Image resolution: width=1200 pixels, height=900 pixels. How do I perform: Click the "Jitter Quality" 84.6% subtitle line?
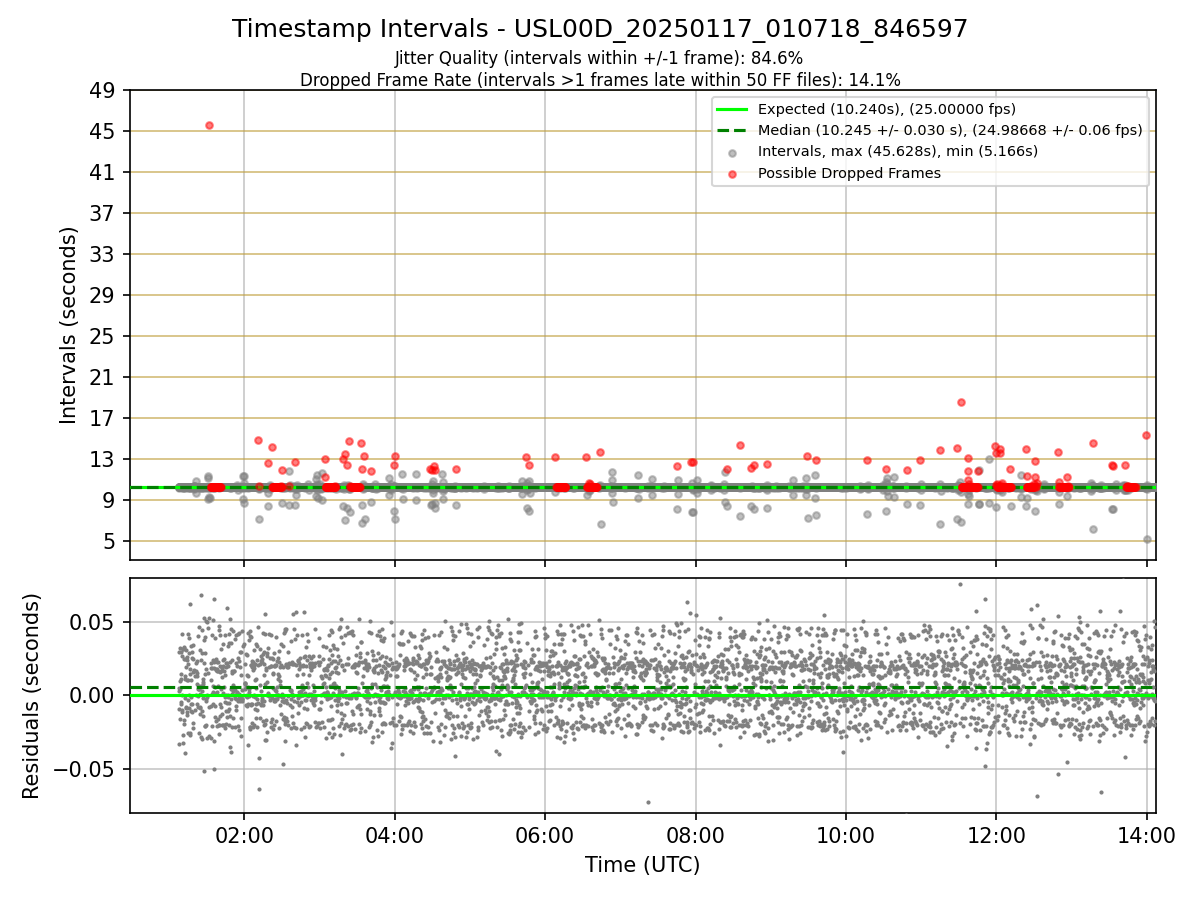599,58
